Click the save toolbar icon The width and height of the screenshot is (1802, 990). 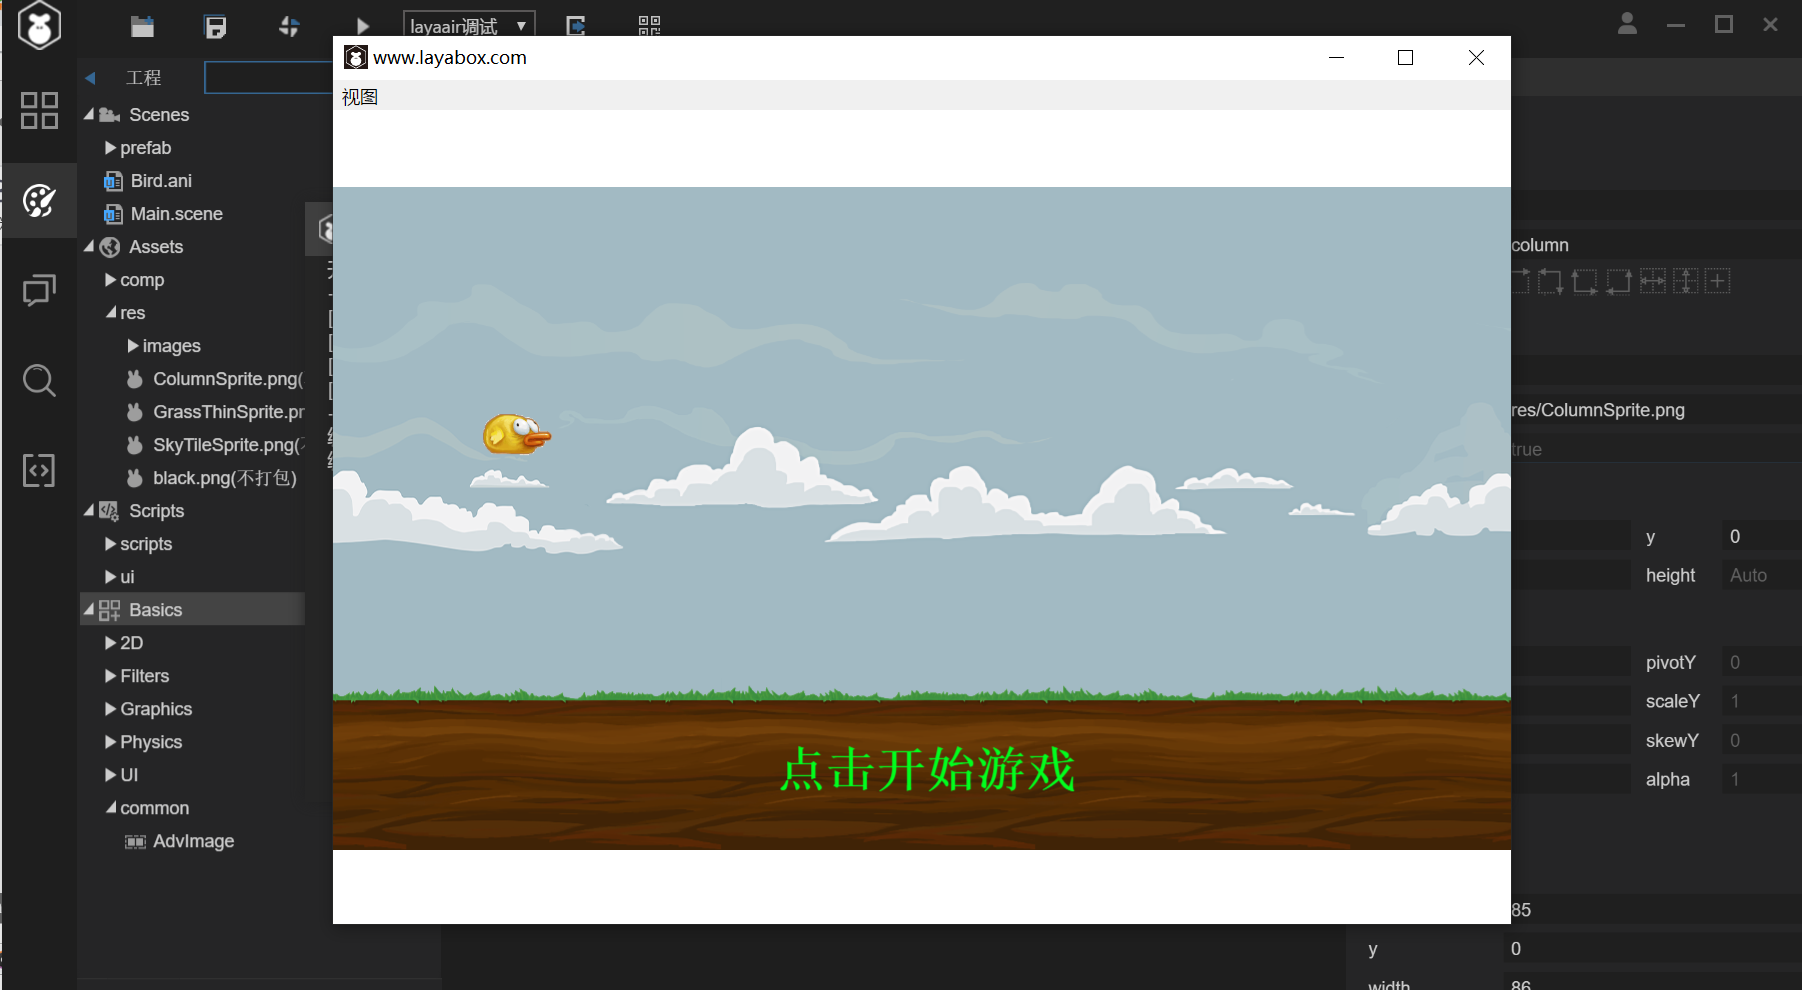pos(215,27)
